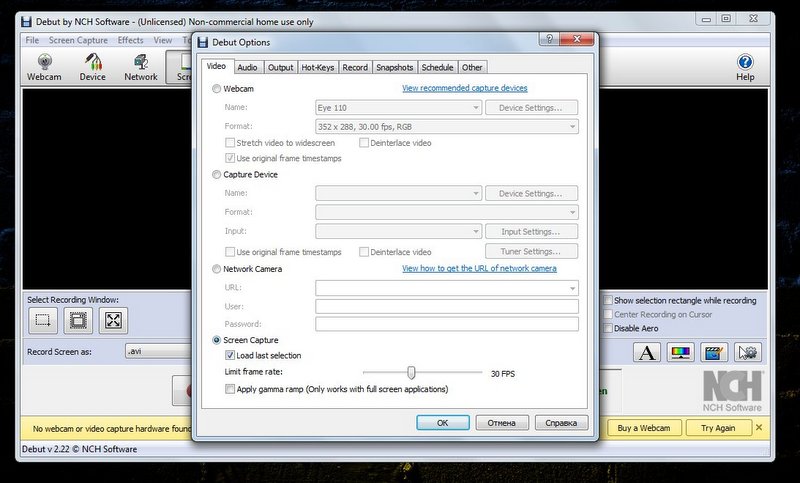Toggle Center Recording on Cursor checkbox

[608, 314]
